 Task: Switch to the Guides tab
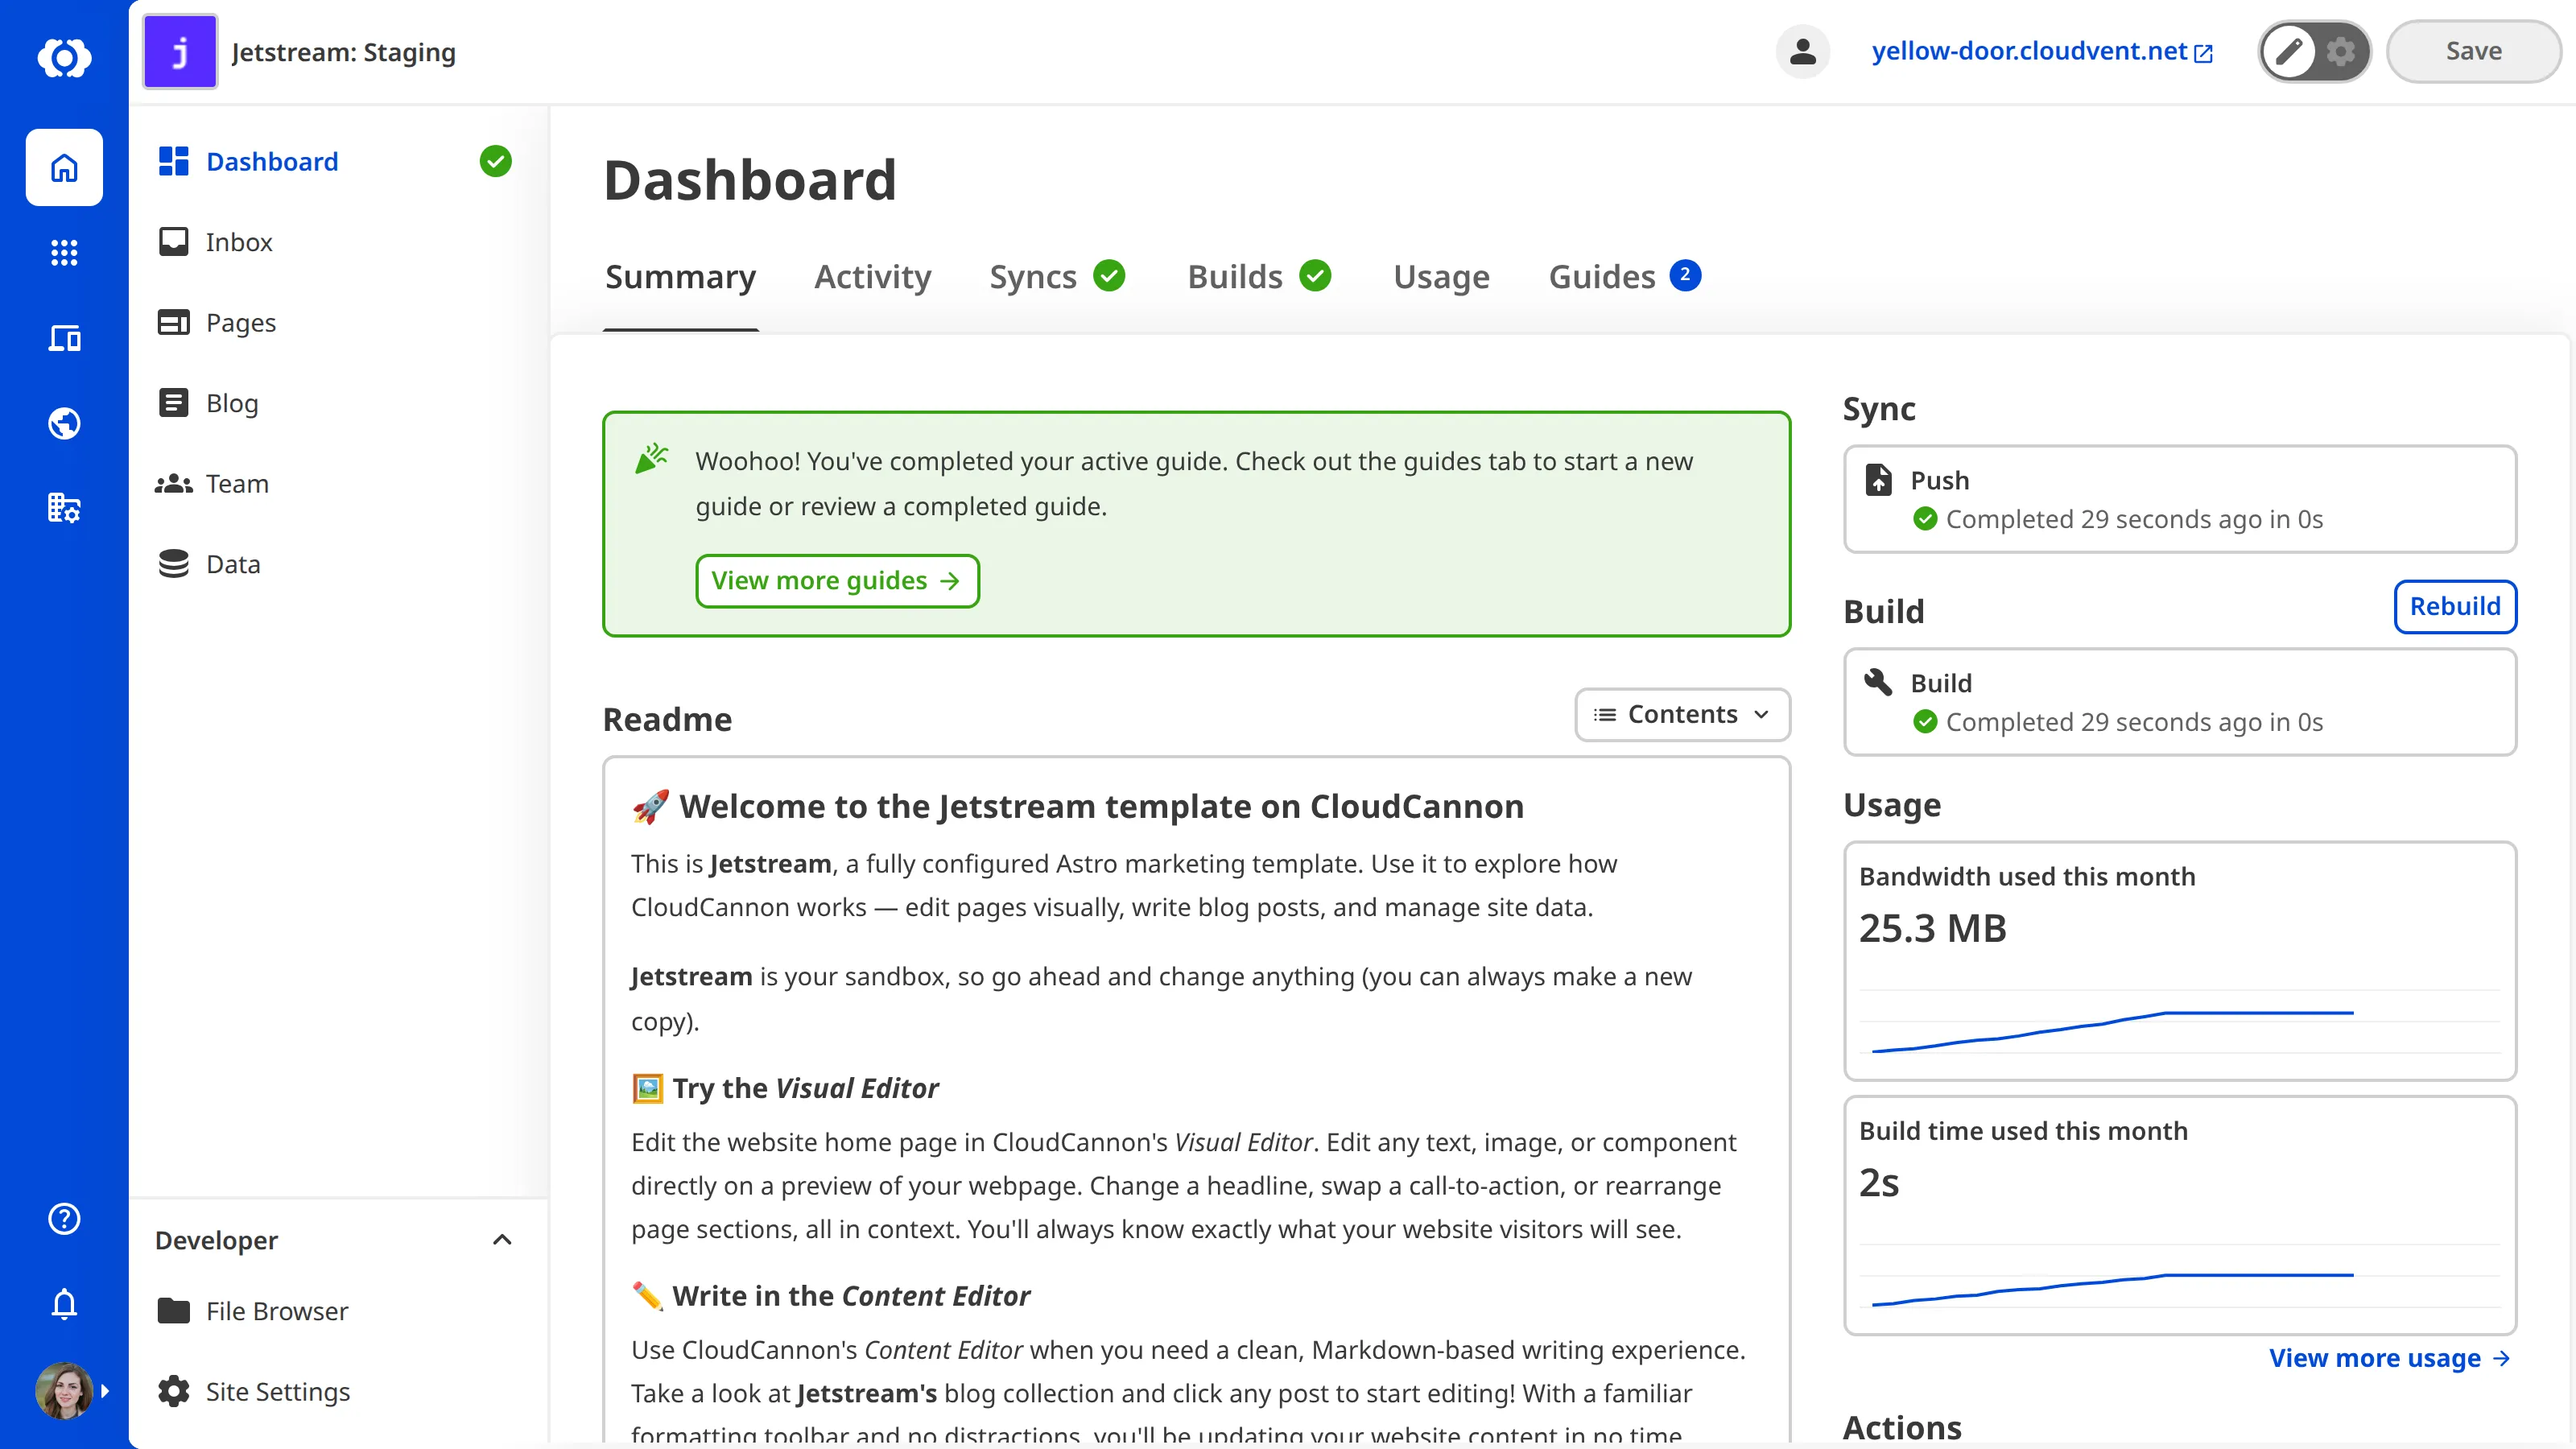tap(1624, 277)
